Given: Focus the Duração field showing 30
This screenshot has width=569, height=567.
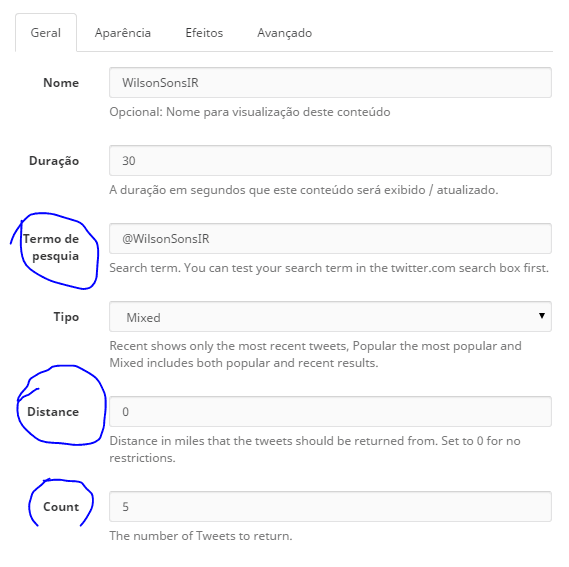Looking at the screenshot, I should pyautogui.click(x=330, y=160).
